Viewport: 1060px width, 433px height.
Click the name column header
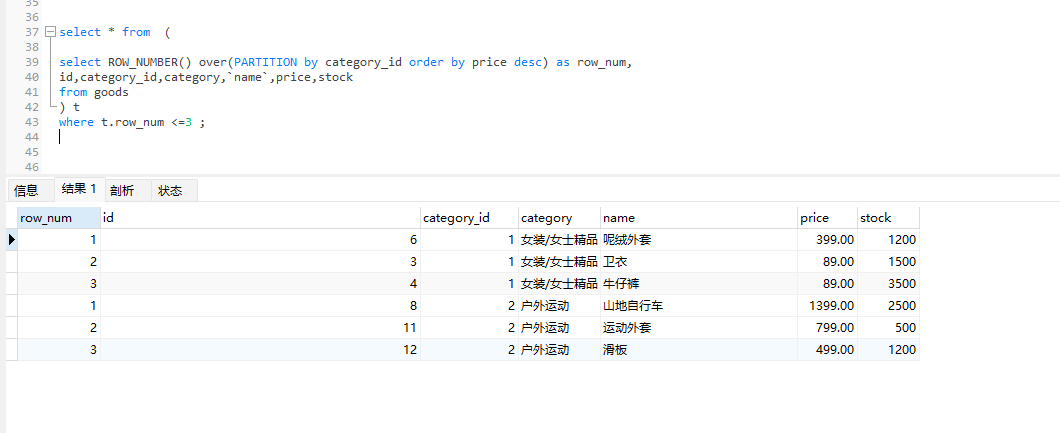click(x=698, y=218)
